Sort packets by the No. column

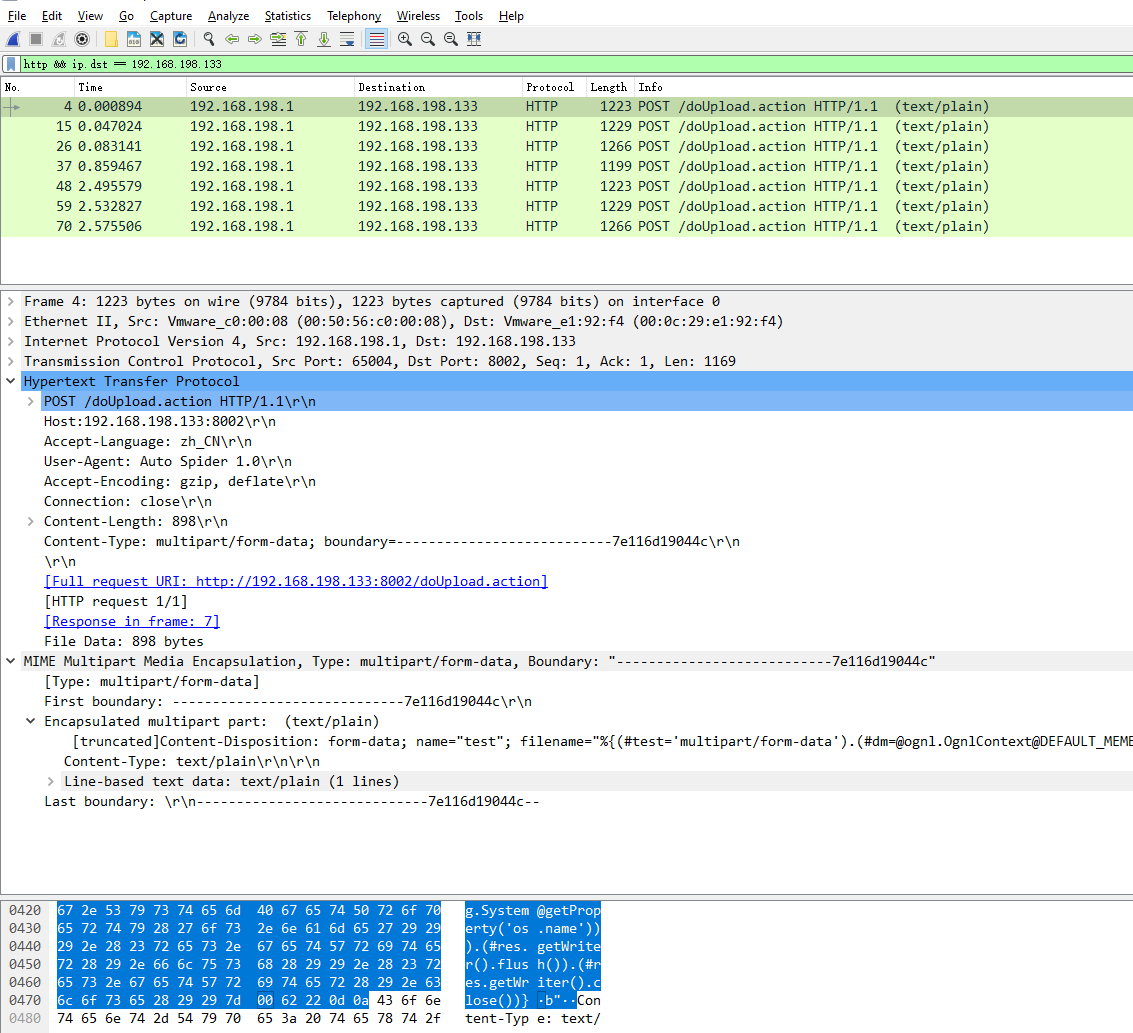pyautogui.click(x=36, y=87)
